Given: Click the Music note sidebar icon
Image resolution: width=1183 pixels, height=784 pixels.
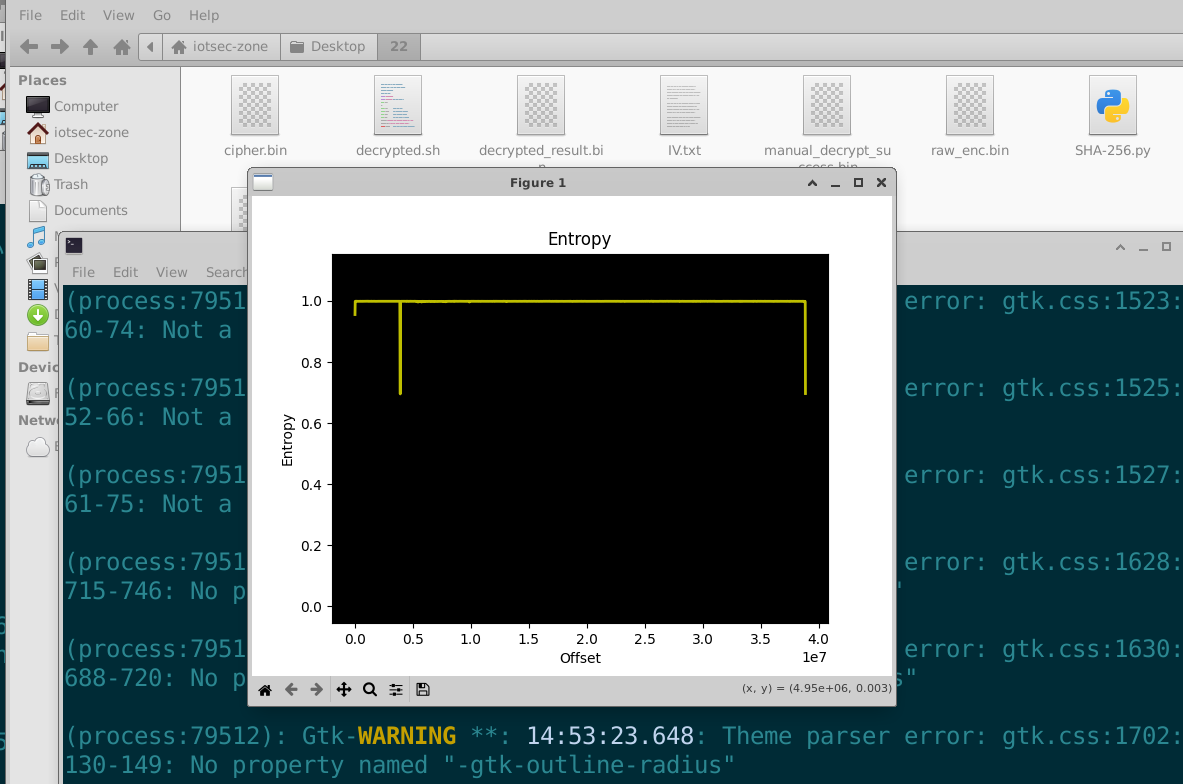Looking at the screenshot, I should [37, 237].
